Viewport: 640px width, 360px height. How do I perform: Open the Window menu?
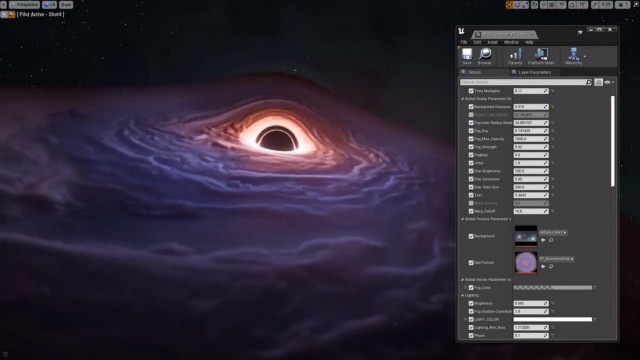(511, 42)
